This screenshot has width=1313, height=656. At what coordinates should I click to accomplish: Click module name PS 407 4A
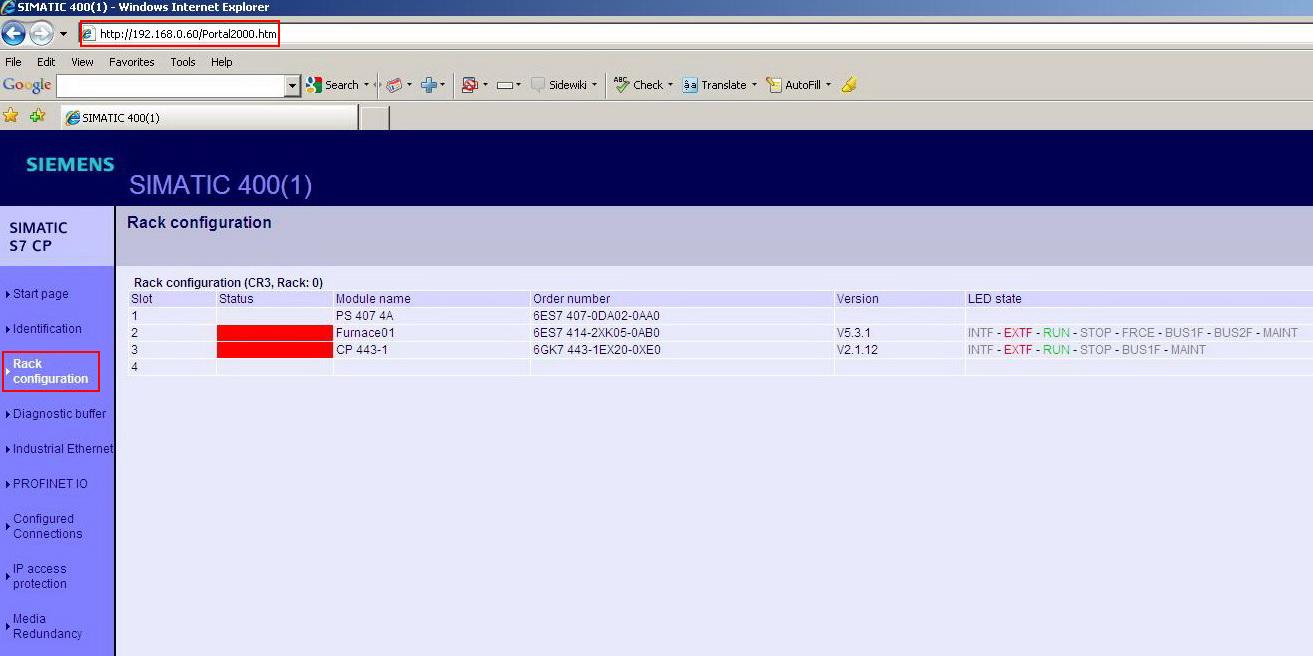[x=364, y=316]
